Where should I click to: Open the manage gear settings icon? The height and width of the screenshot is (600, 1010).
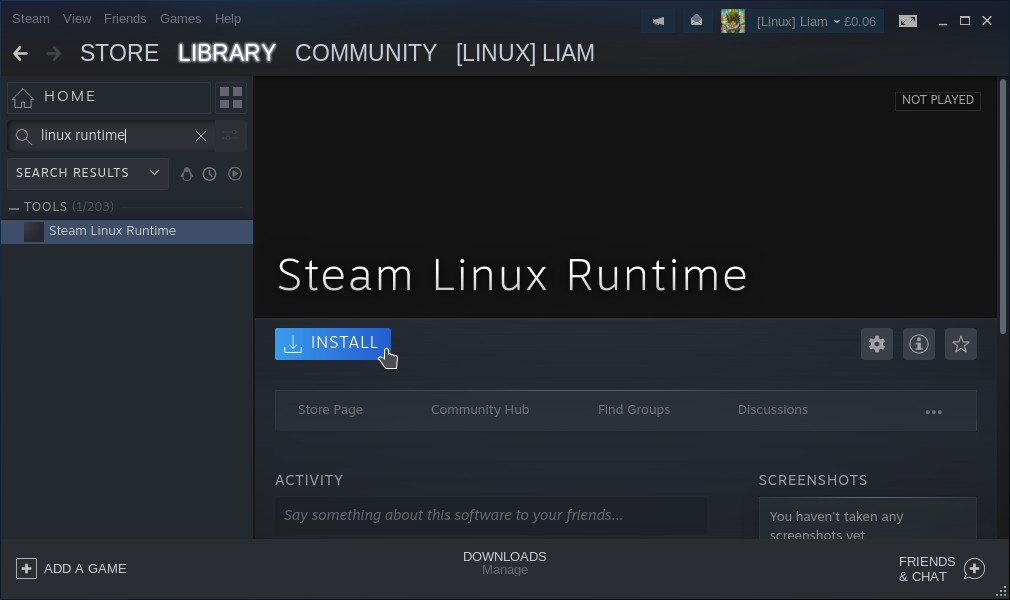877,344
